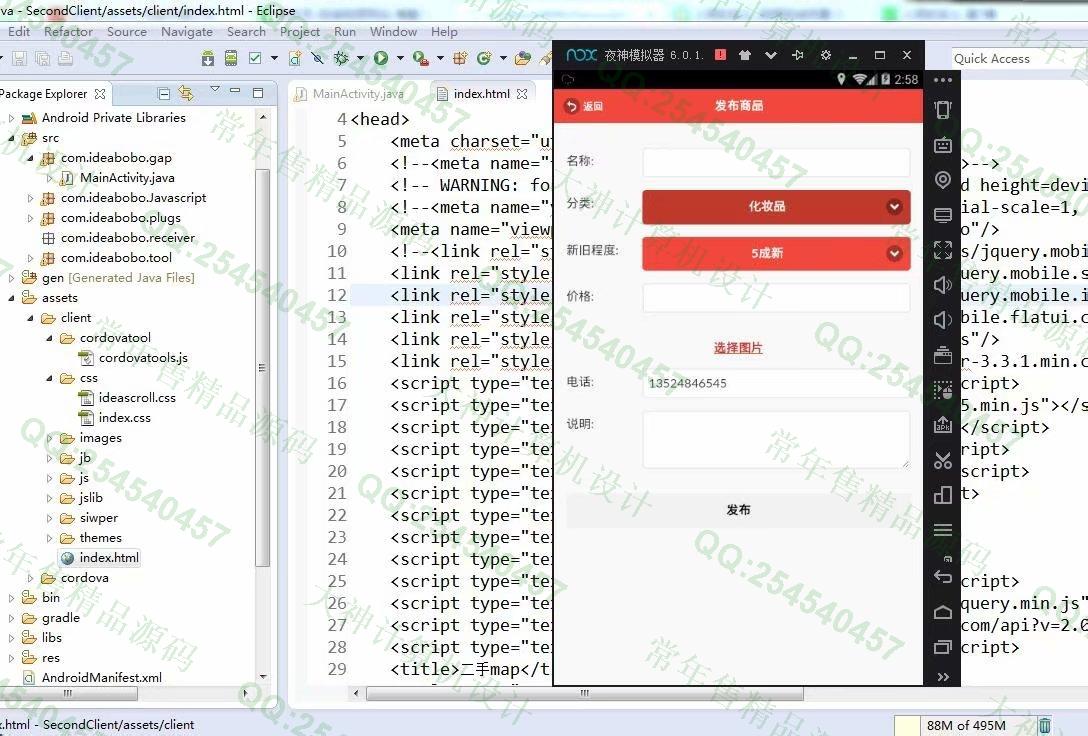The image size is (1088, 736).
Task: Open the Window menu
Action: point(393,32)
